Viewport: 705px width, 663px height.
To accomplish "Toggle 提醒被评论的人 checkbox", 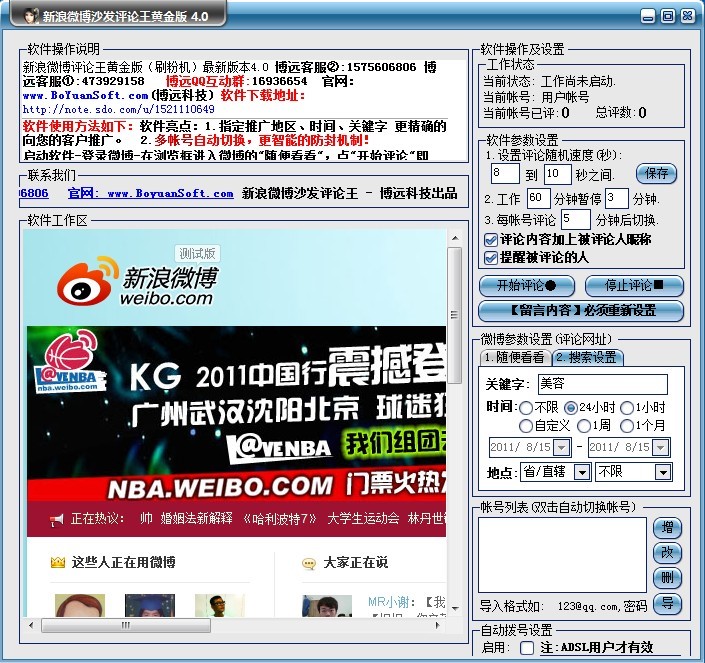I will (x=491, y=258).
